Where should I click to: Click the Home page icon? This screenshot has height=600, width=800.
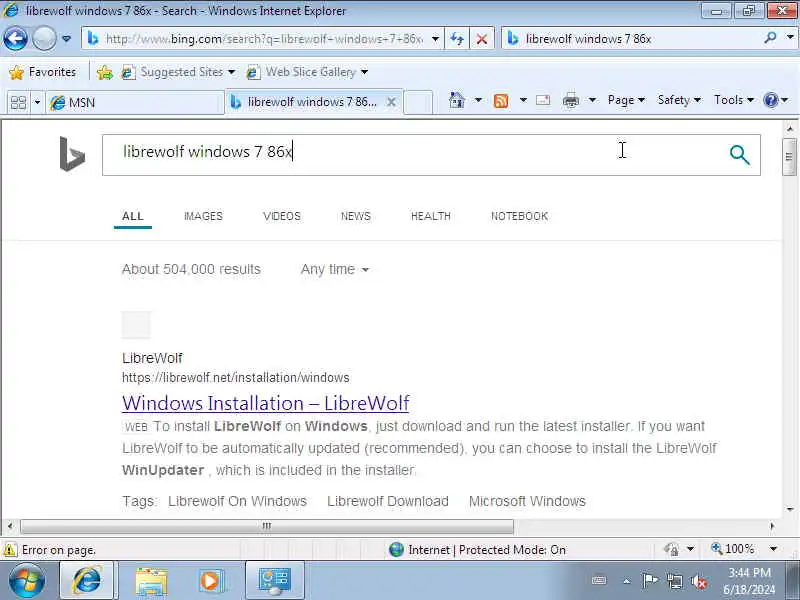point(457,100)
